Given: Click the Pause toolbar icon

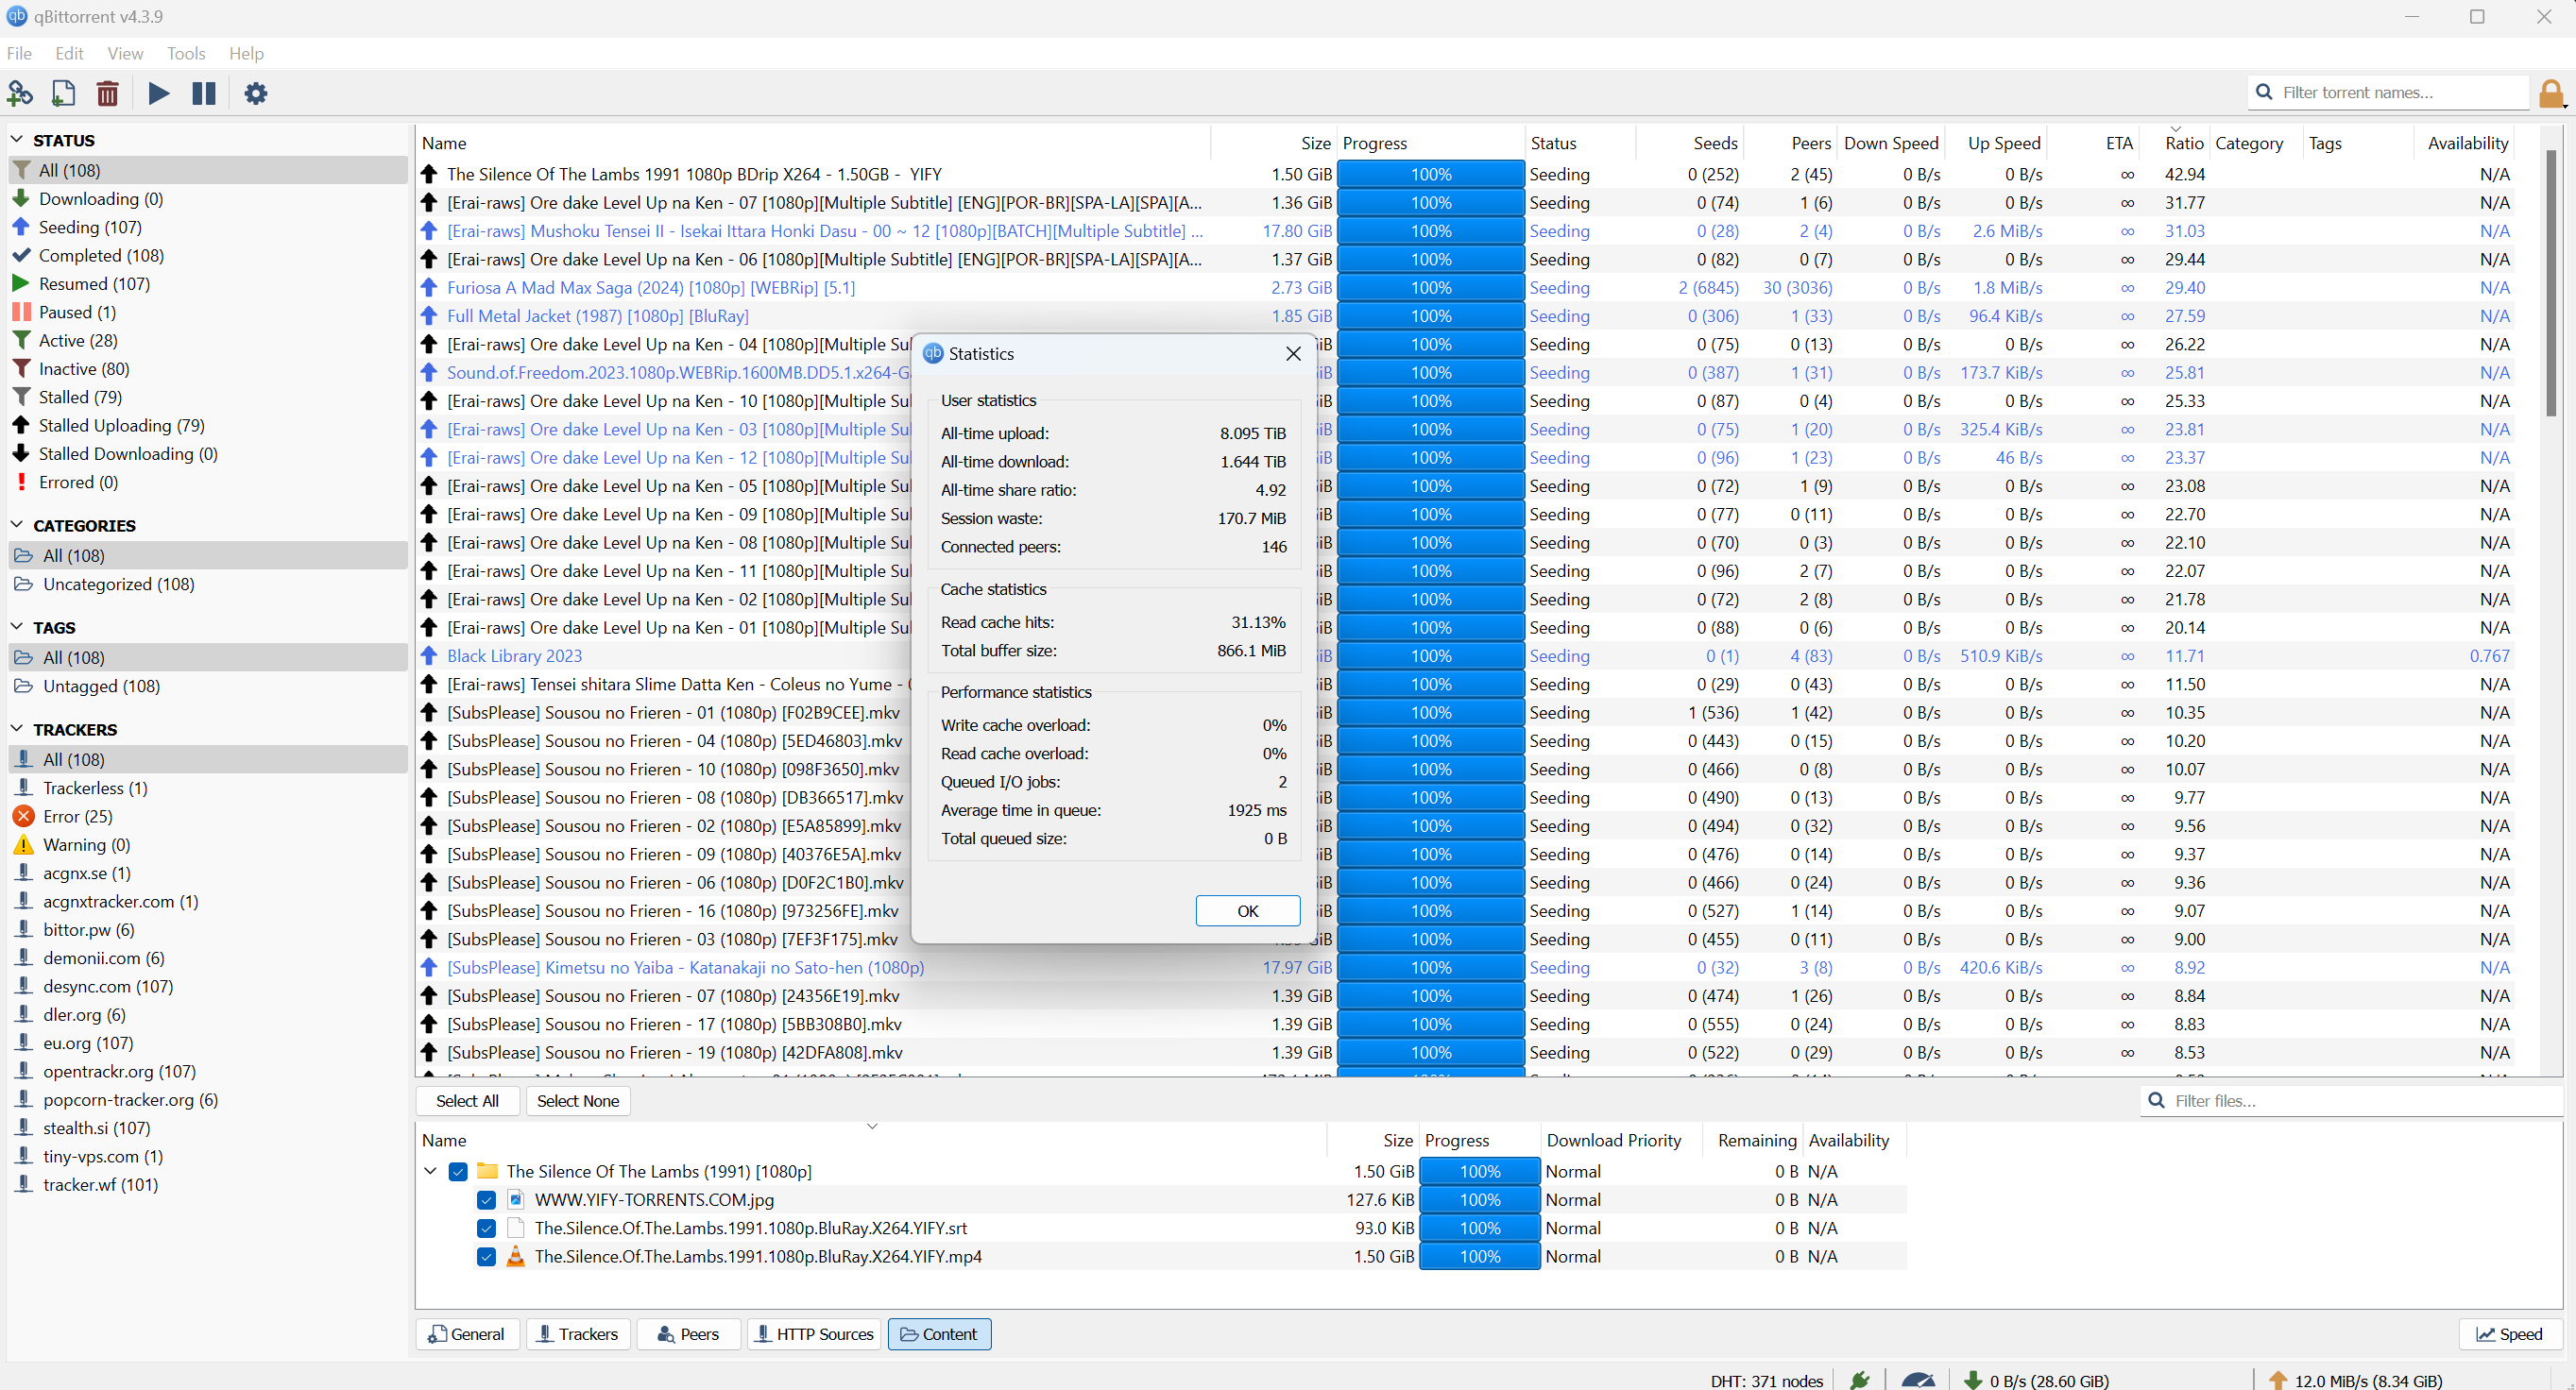Looking at the screenshot, I should pyautogui.click(x=204, y=93).
